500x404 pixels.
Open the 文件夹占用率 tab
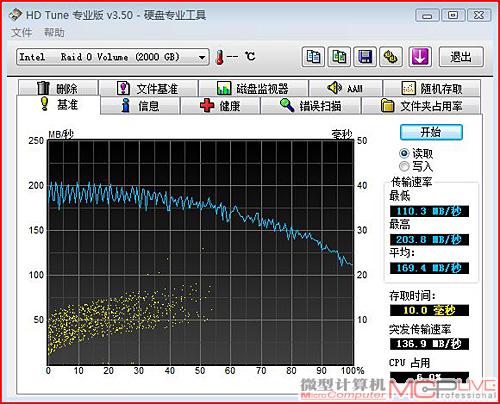[x=421, y=106]
